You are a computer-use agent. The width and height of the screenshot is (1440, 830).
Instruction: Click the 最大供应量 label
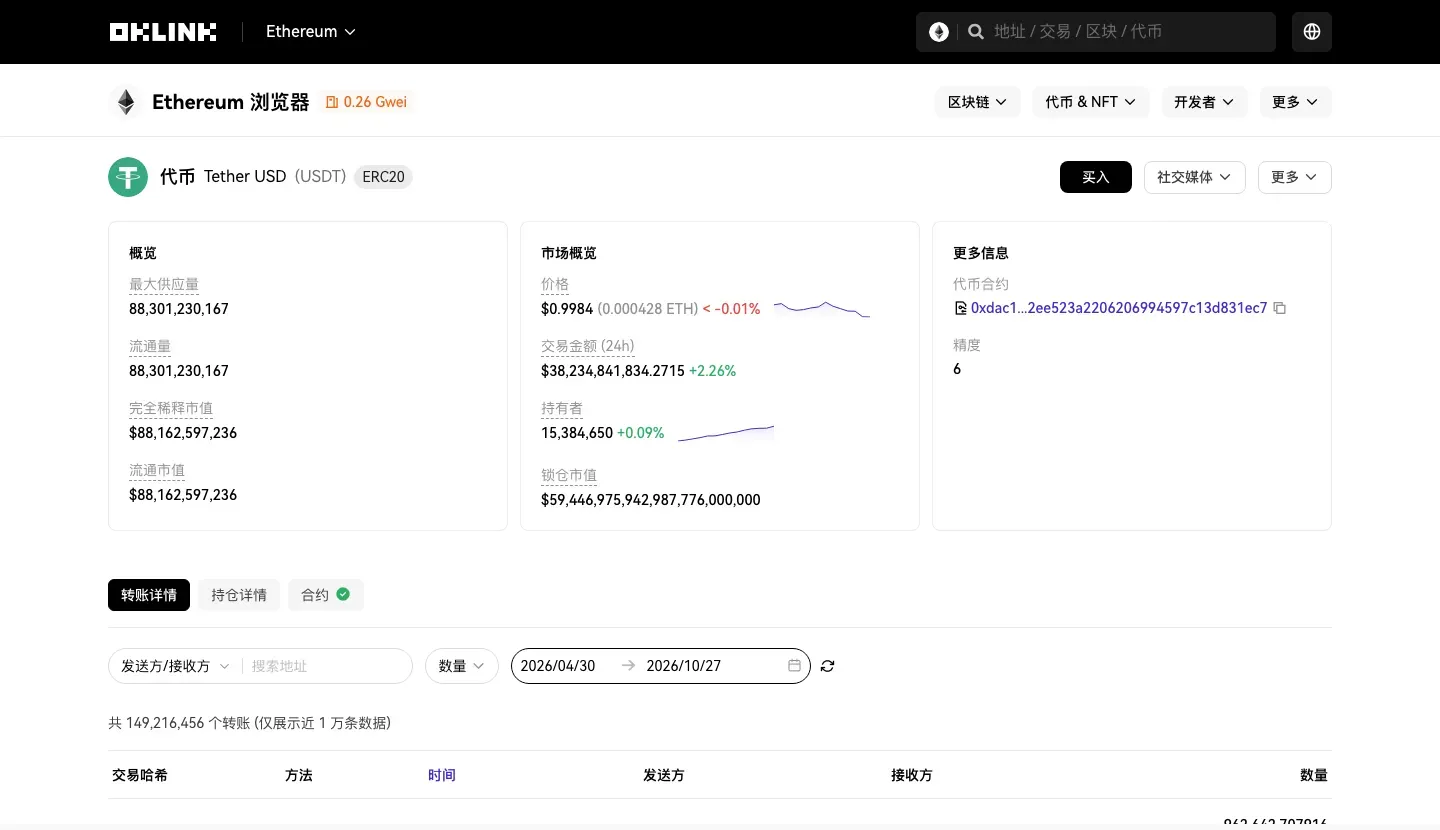point(164,285)
